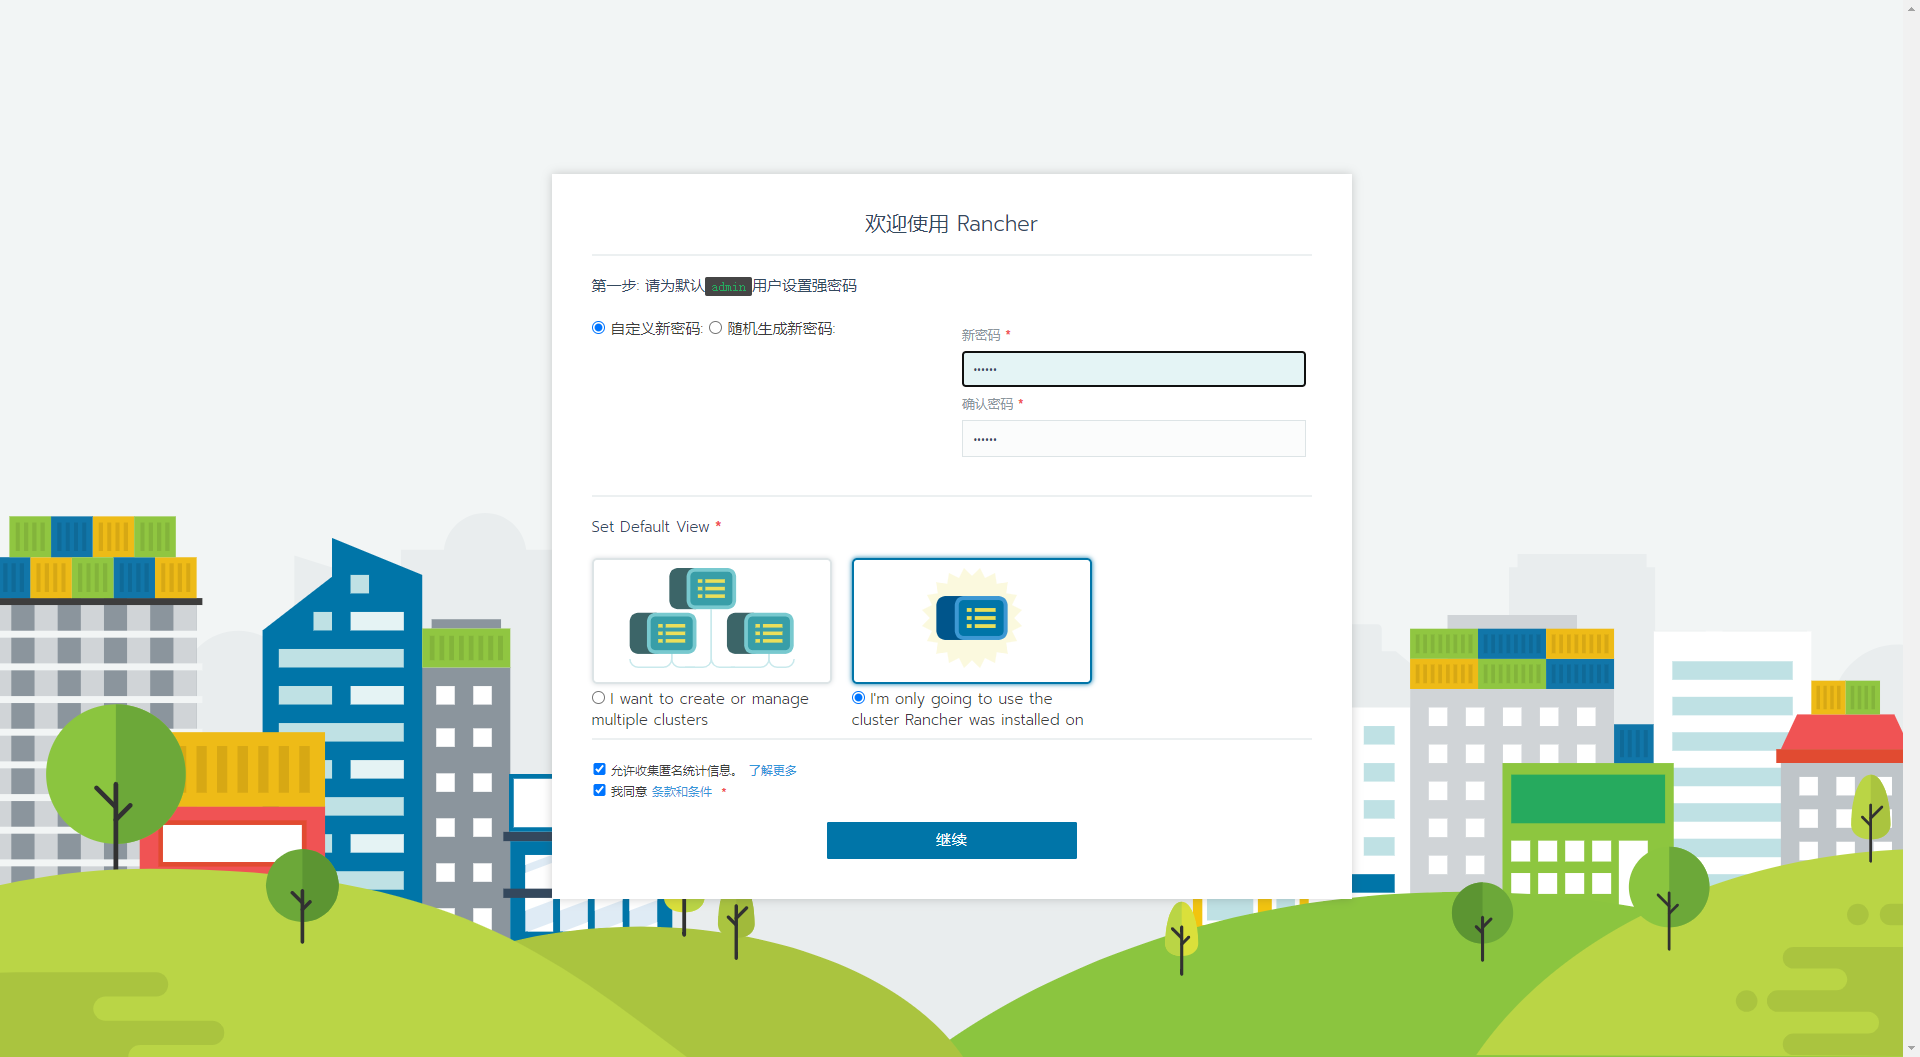Open the 条款和条件 terms and conditions link

click(x=682, y=791)
